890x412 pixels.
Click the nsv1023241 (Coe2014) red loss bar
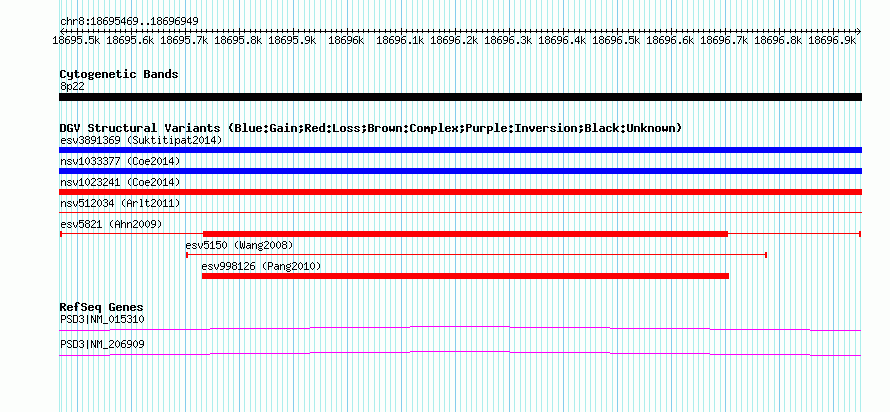(460, 192)
